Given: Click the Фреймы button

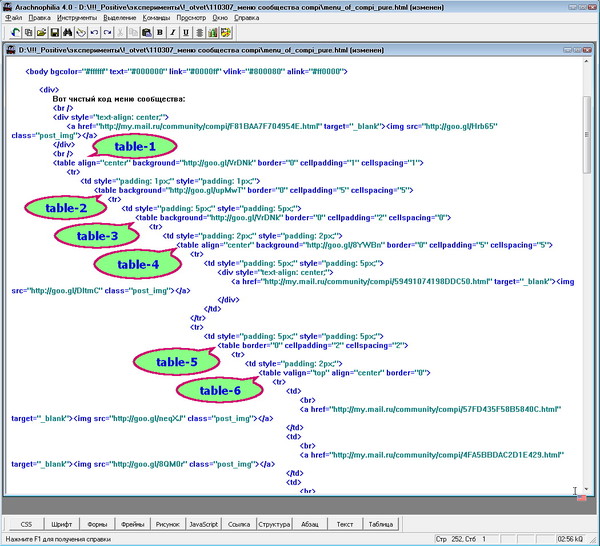Looking at the screenshot, I should click(132, 524).
